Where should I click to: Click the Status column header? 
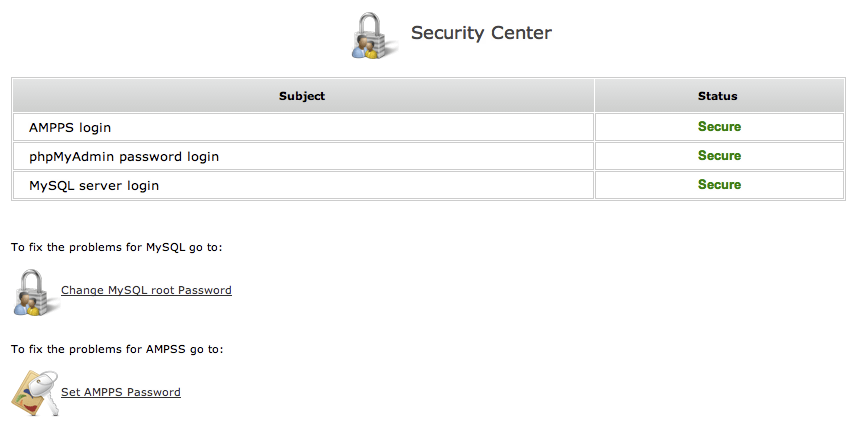719,96
